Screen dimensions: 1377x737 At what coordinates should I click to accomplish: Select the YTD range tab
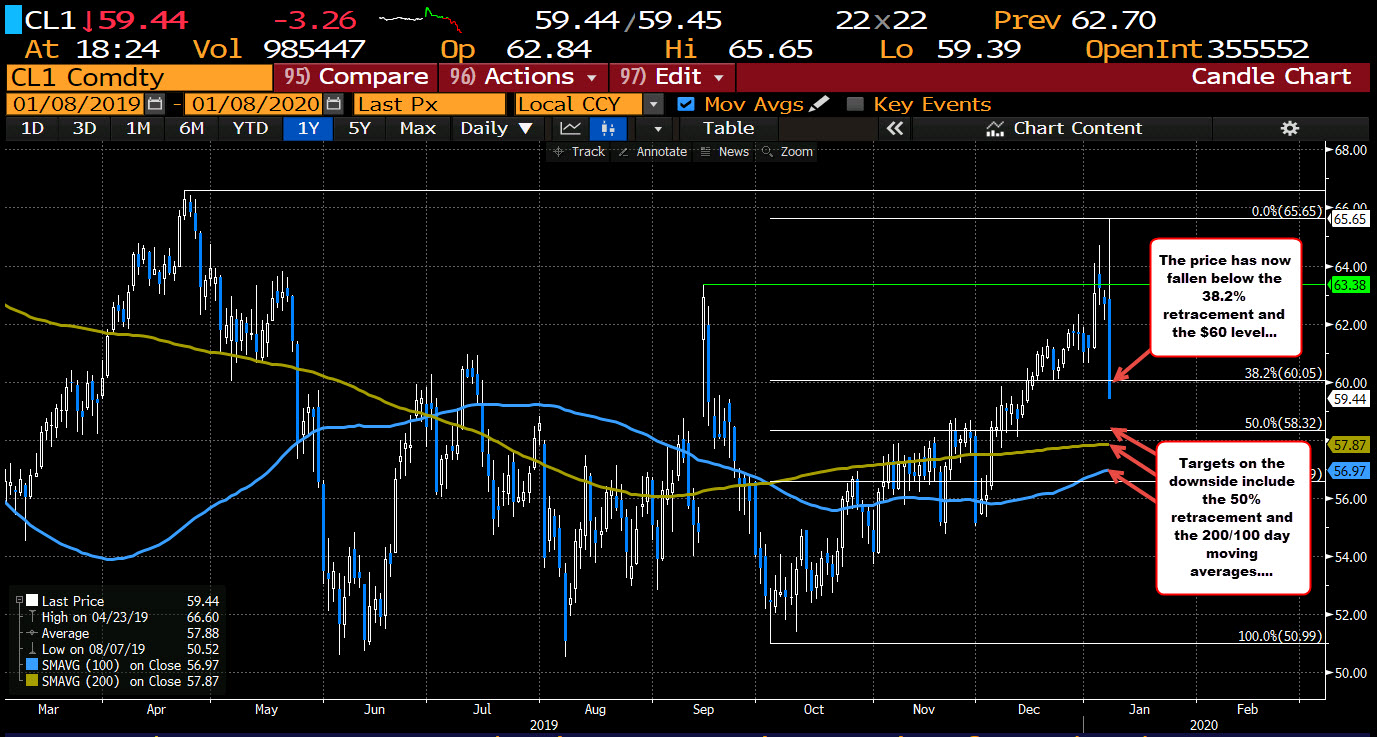point(250,128)
